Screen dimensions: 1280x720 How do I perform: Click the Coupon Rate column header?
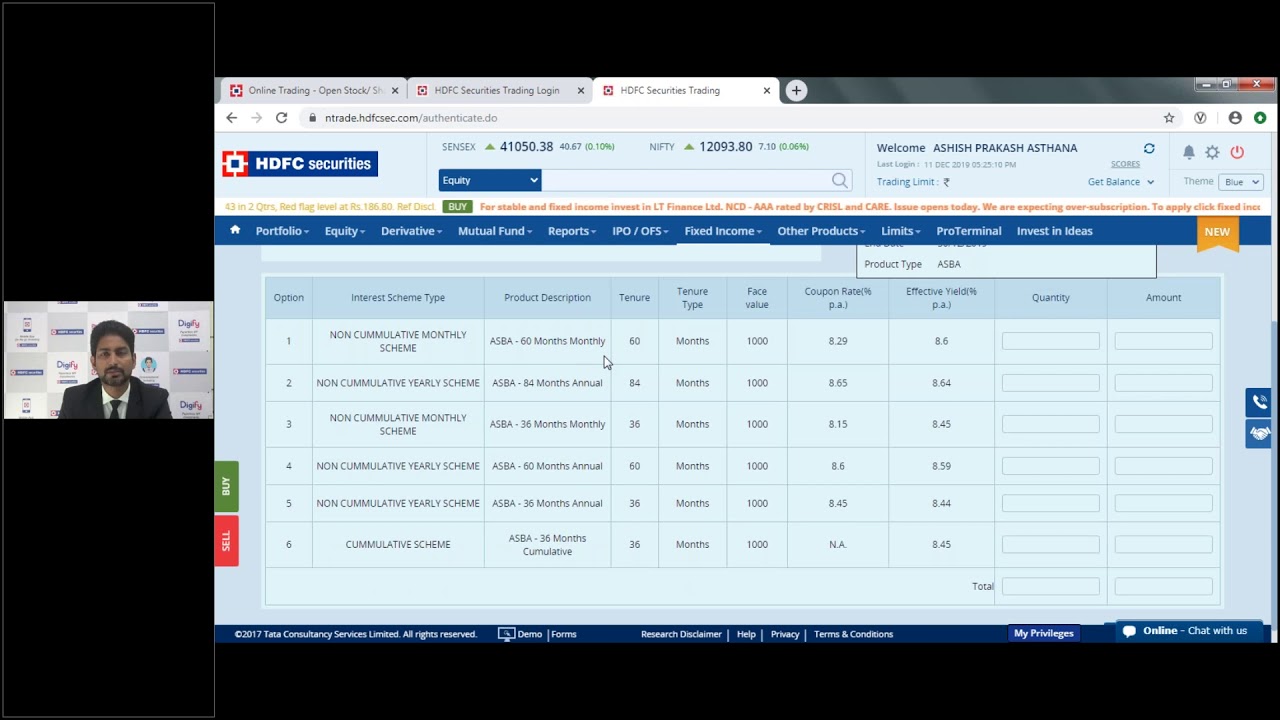click(838, 298)
